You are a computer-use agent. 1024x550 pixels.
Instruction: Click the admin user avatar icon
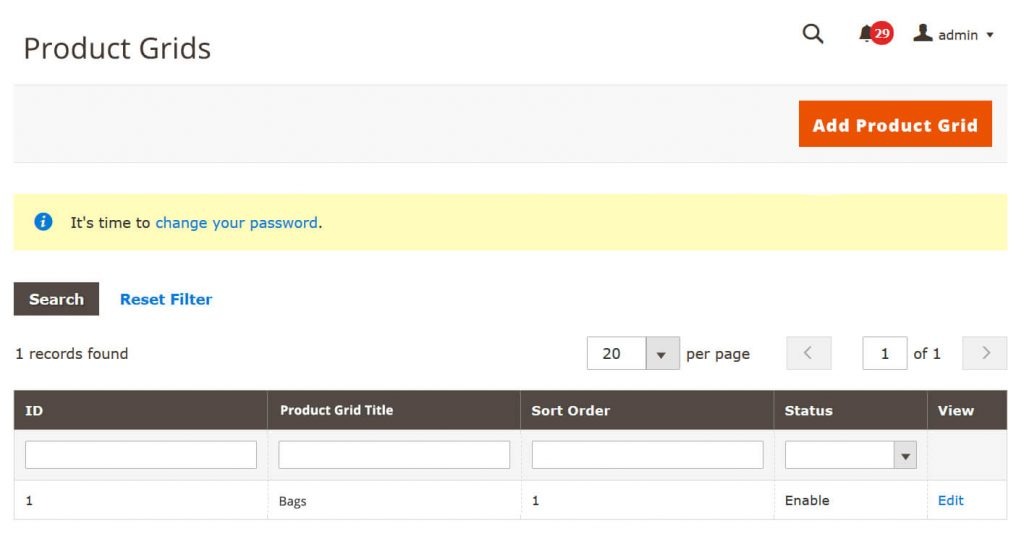[x=922, y=33]
